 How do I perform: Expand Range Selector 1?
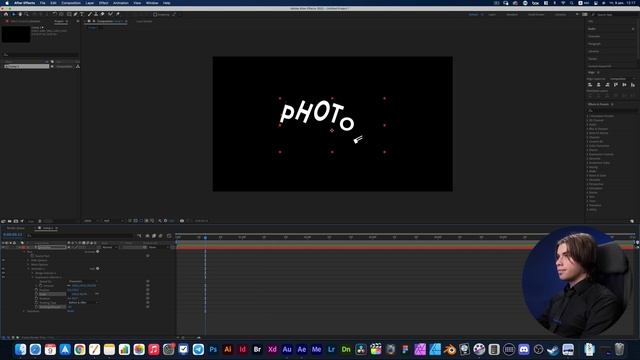tap(33, 273)
